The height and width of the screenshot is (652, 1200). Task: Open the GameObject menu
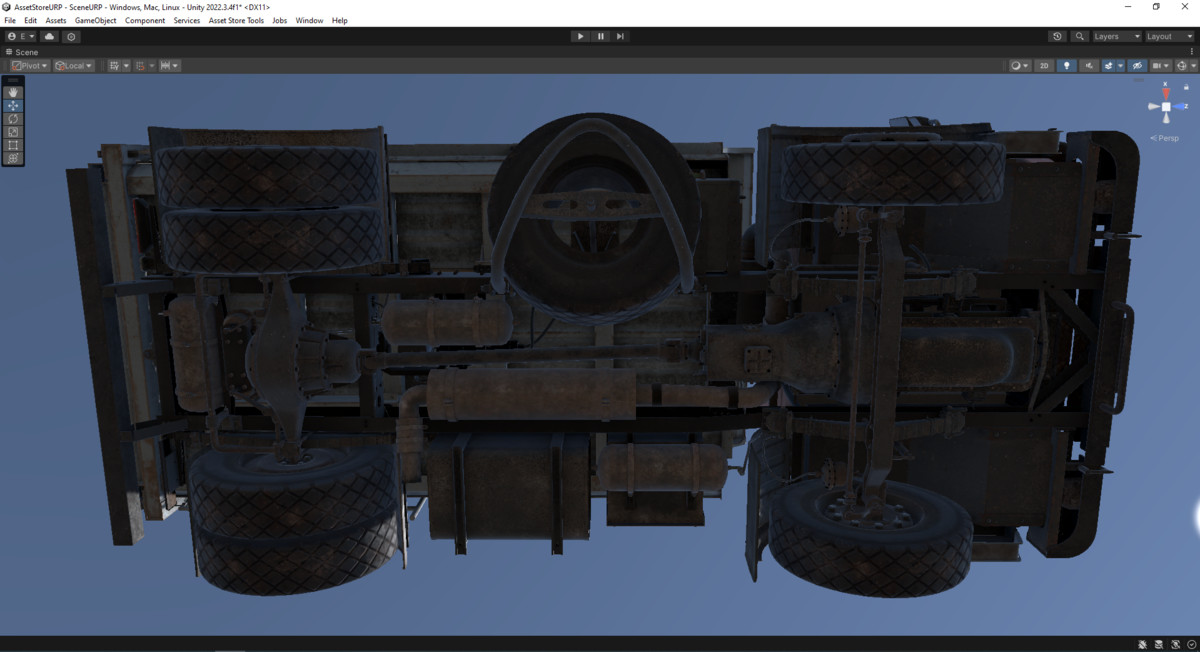[x=94, y=19]
